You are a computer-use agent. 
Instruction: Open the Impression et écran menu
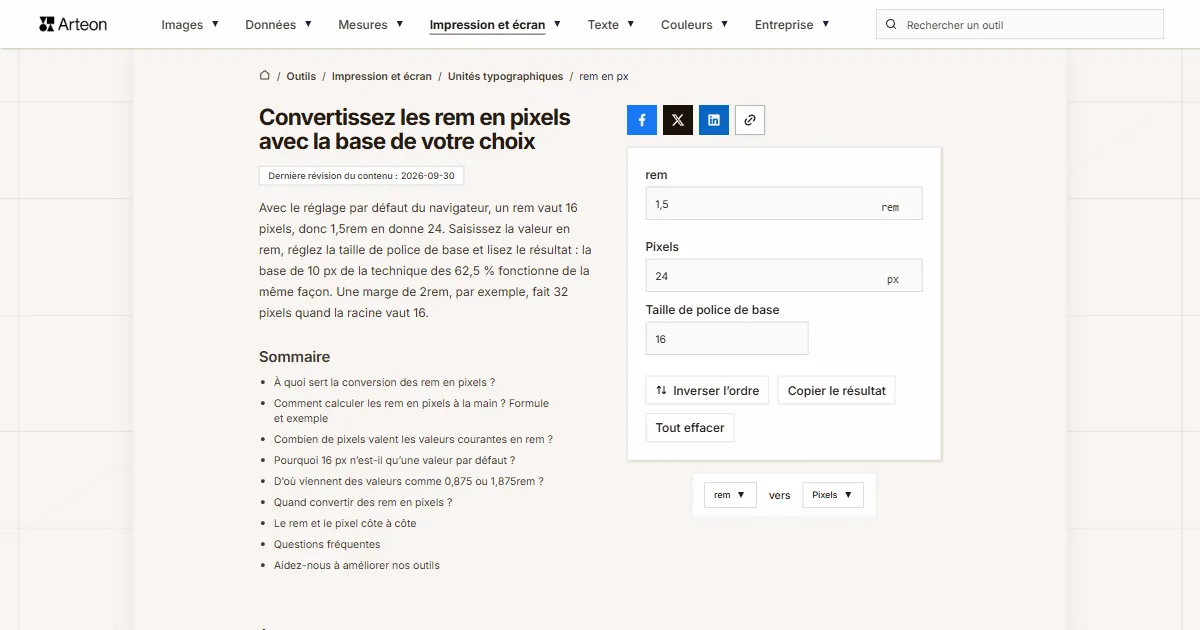coord(495,25)
